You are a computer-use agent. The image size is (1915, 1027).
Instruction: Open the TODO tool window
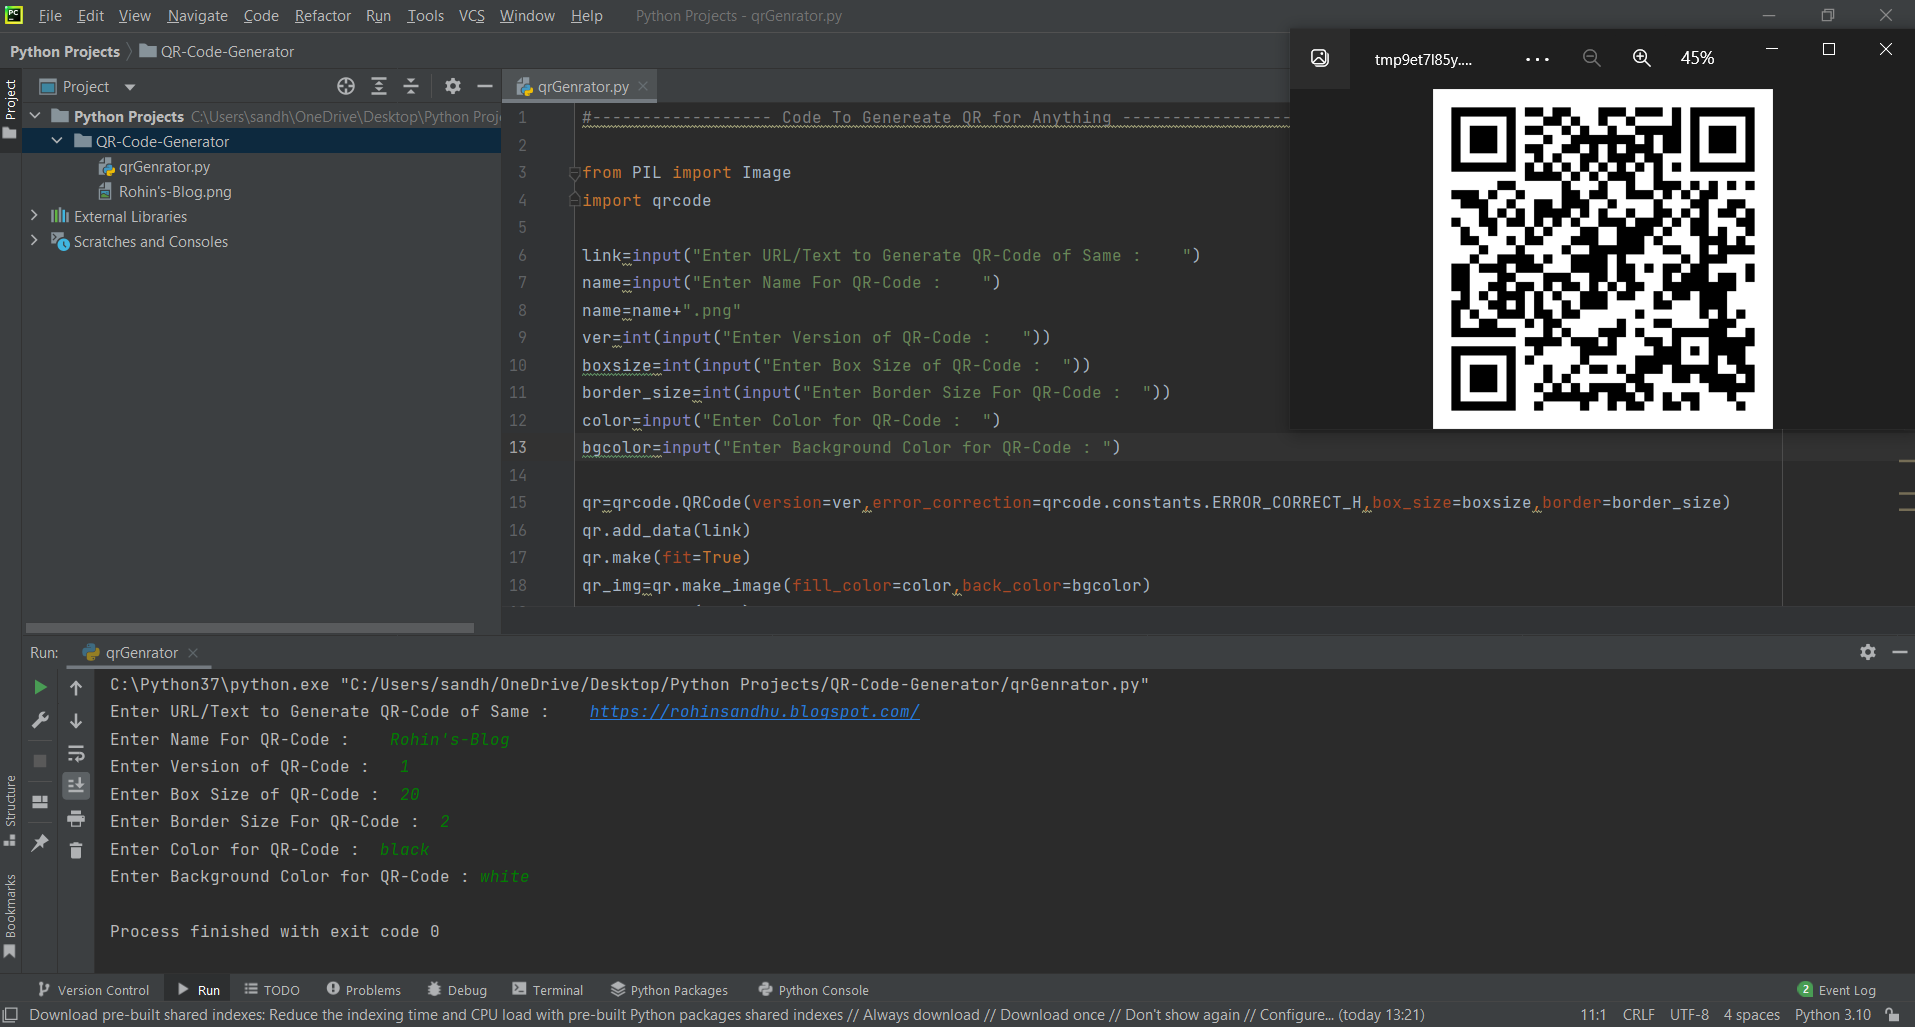(x=272, y=990)
